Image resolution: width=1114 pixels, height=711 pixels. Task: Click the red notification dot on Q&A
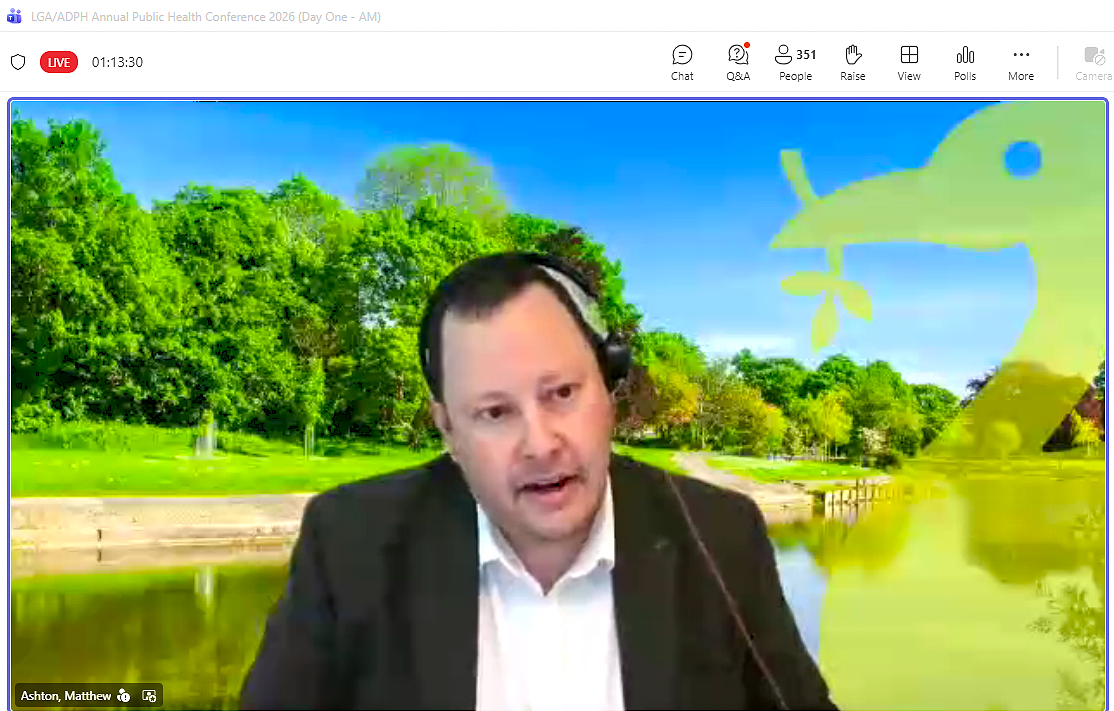point(747,46)
